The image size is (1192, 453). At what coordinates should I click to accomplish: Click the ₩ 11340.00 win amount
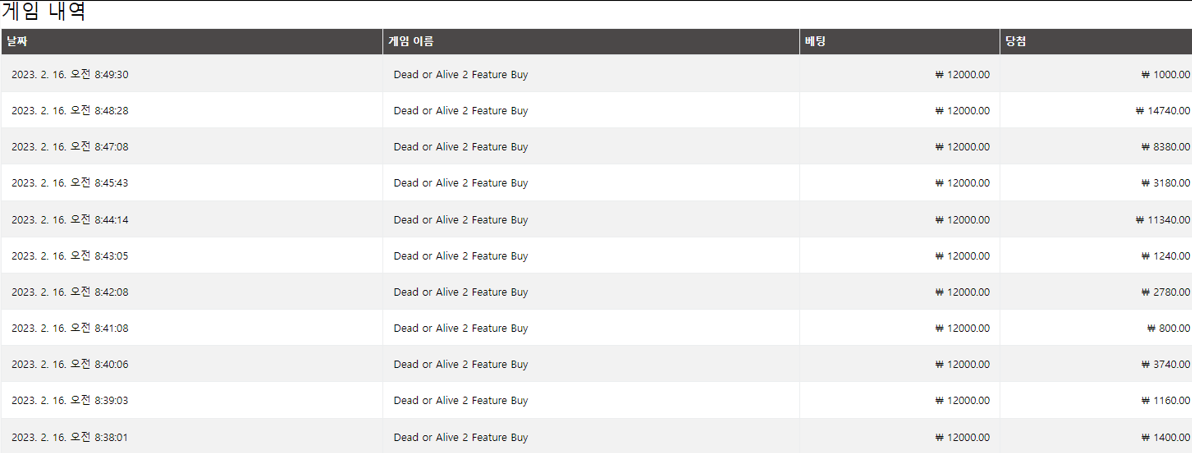click(1162, 220)
